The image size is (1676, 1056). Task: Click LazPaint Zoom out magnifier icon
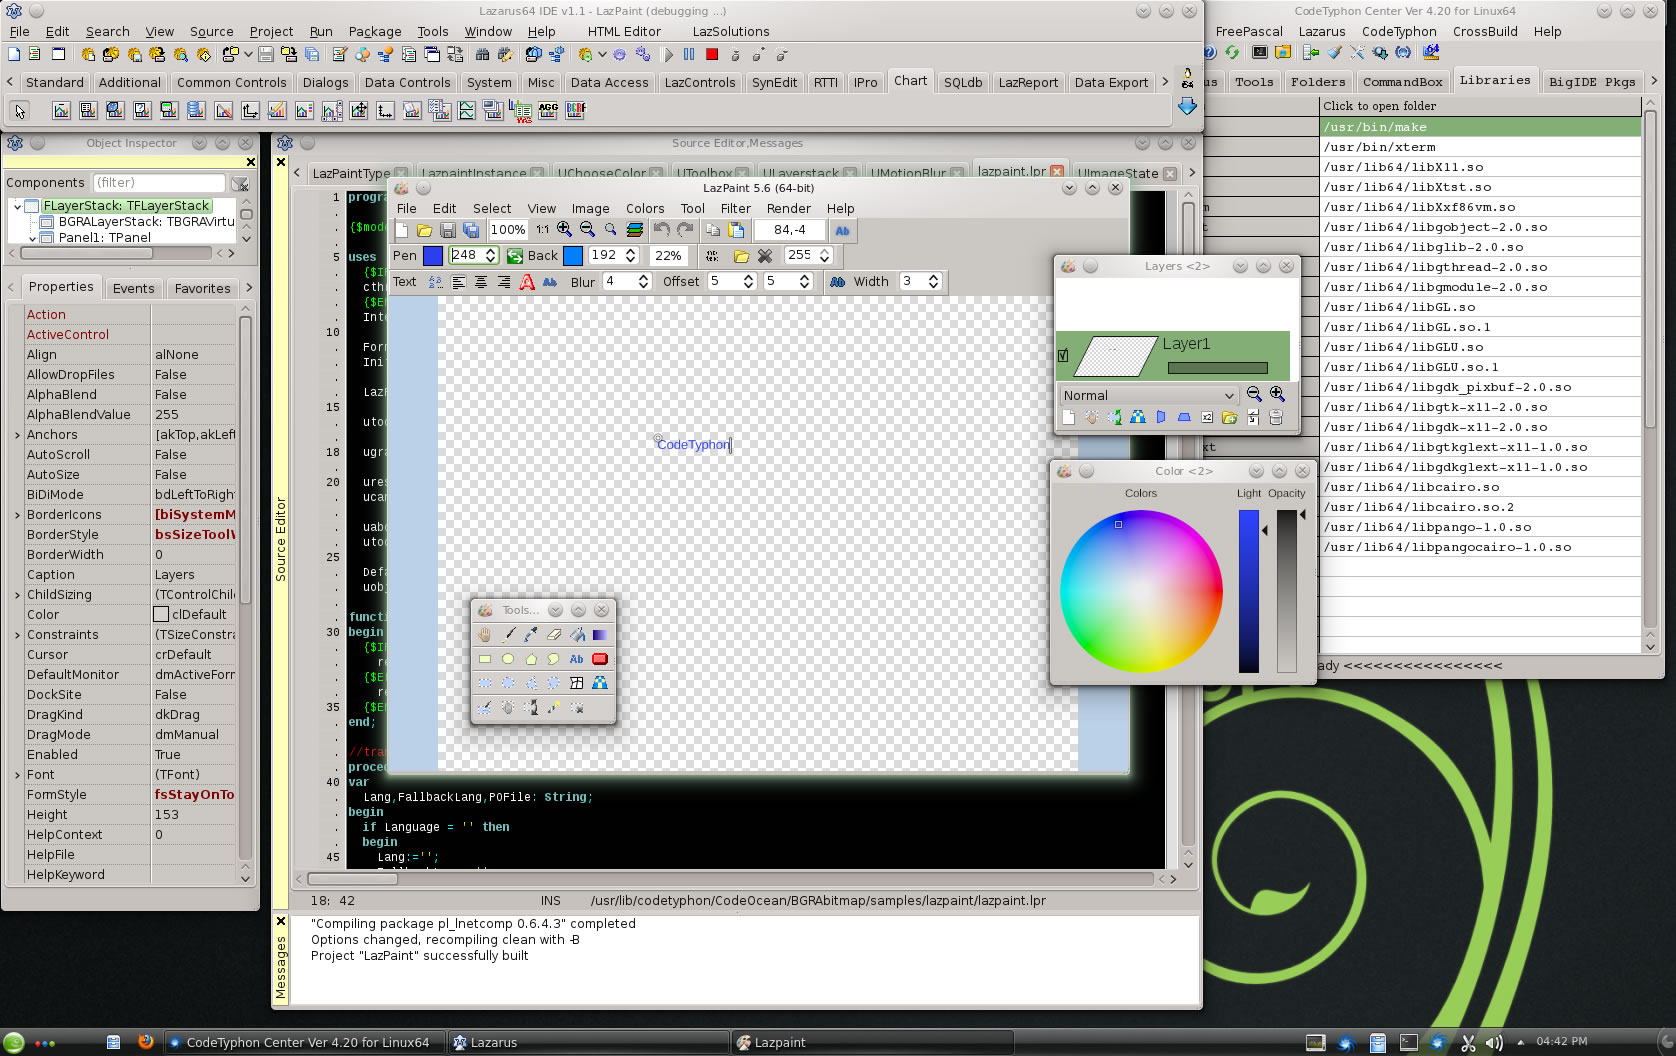(x=587, y=230)
